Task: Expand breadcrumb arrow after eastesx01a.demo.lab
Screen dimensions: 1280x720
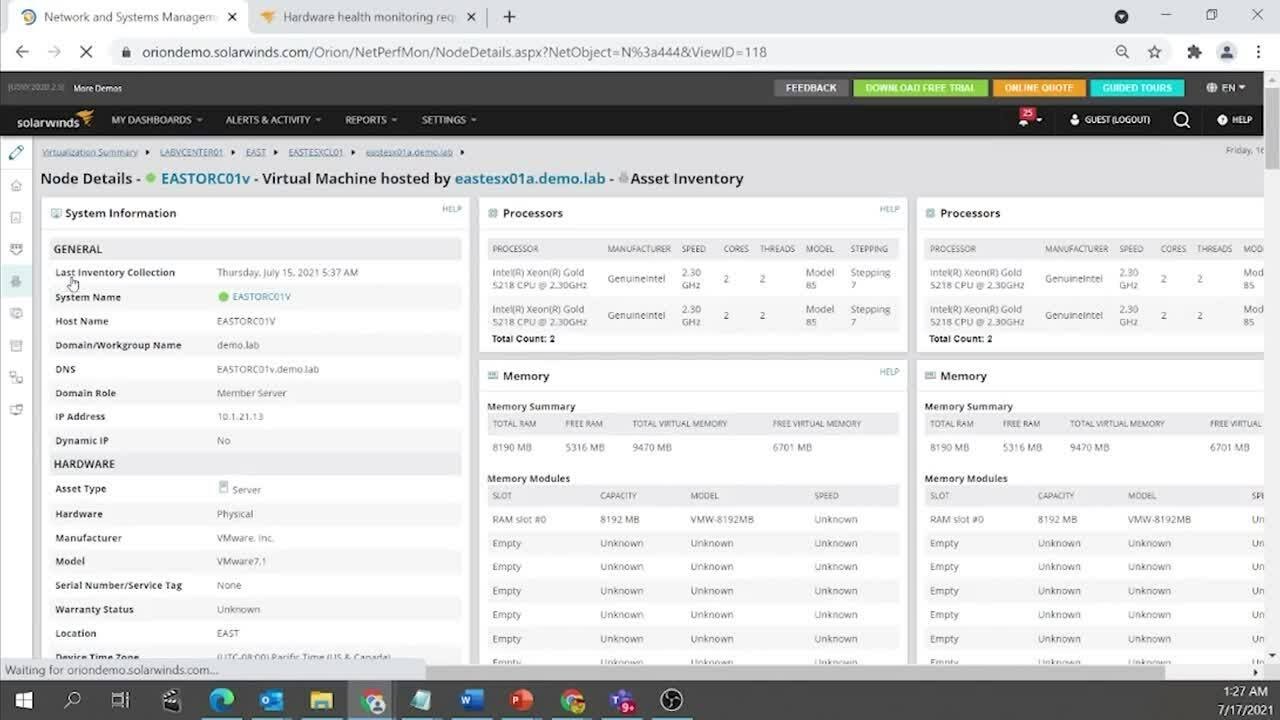Action: coord(462,153)
